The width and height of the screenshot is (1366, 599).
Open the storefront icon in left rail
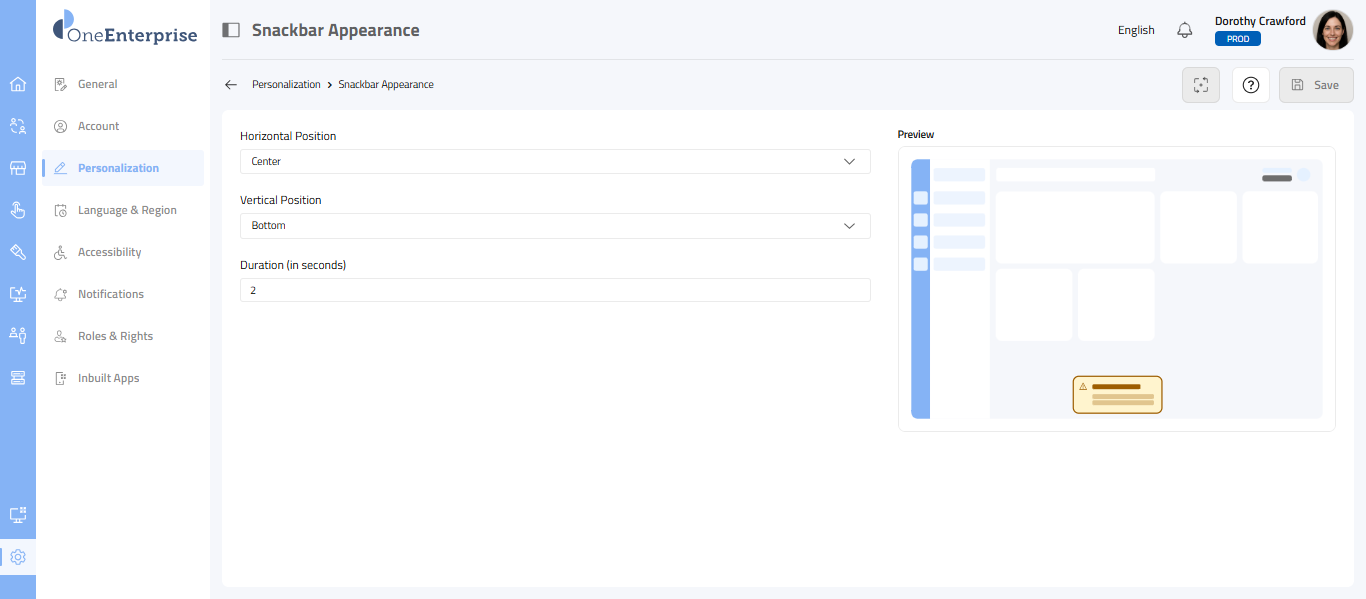click(x=18, y=168)
